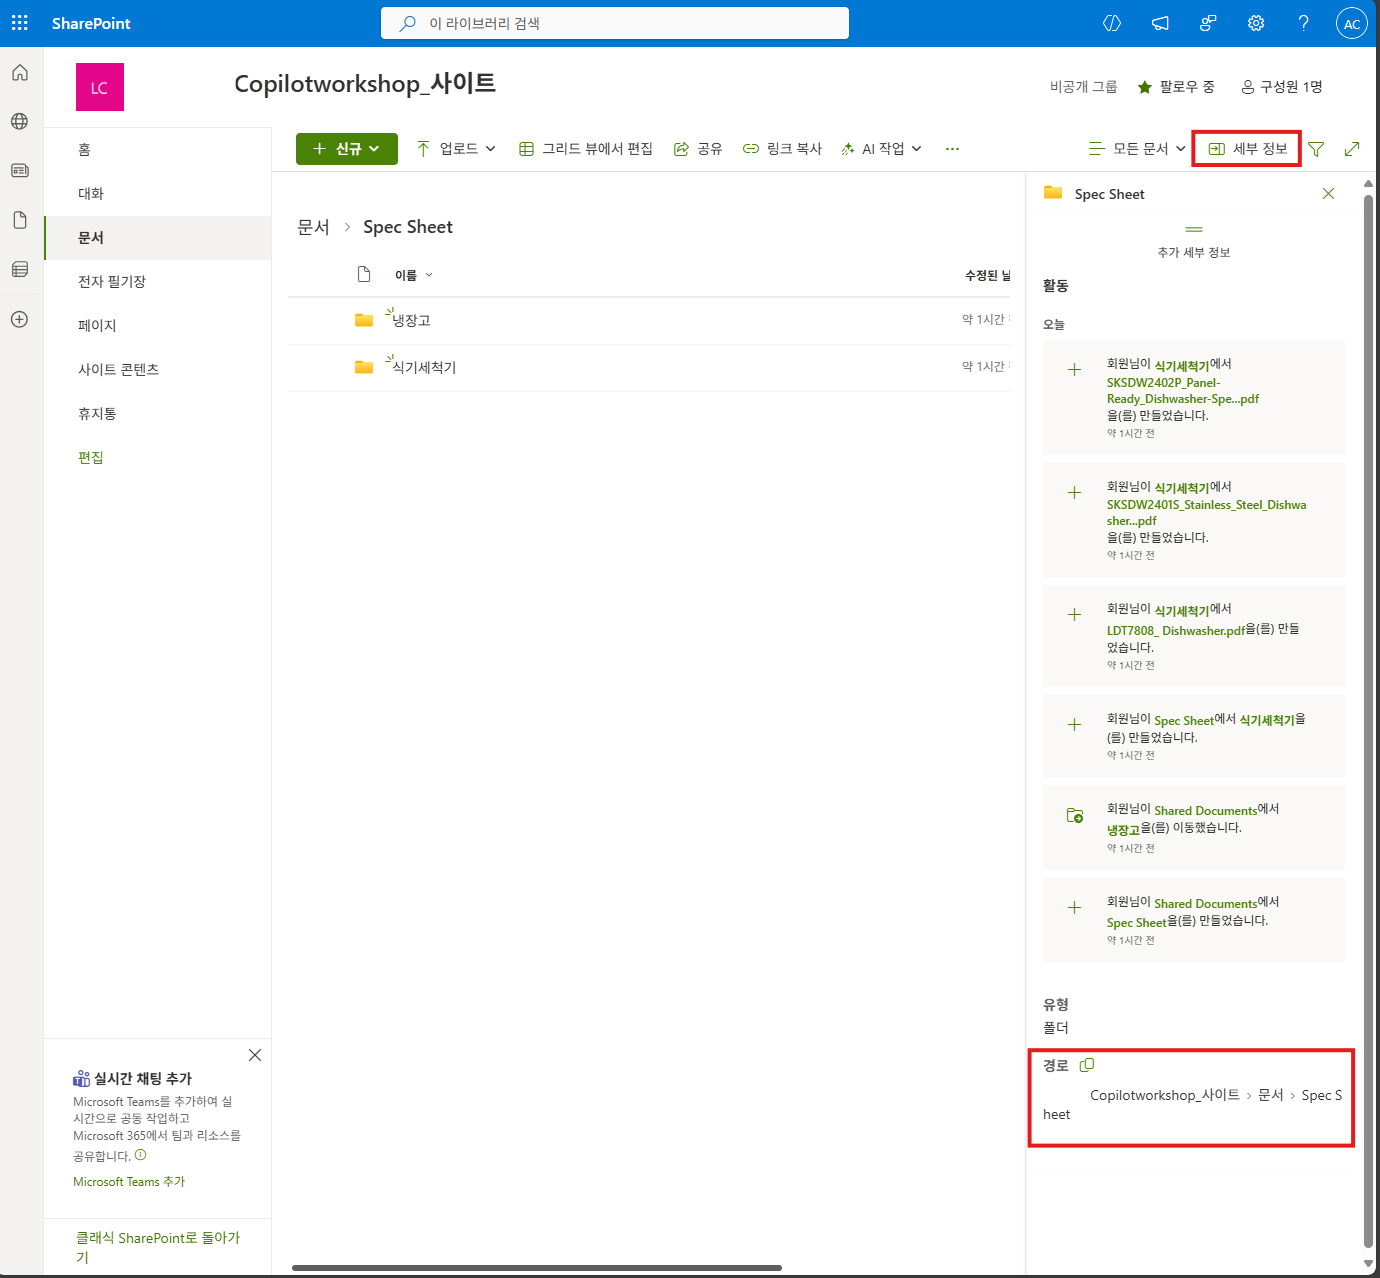Open the app launcher waffle icon
Screen dimensions: 1380x1278
tap(20, 23)
